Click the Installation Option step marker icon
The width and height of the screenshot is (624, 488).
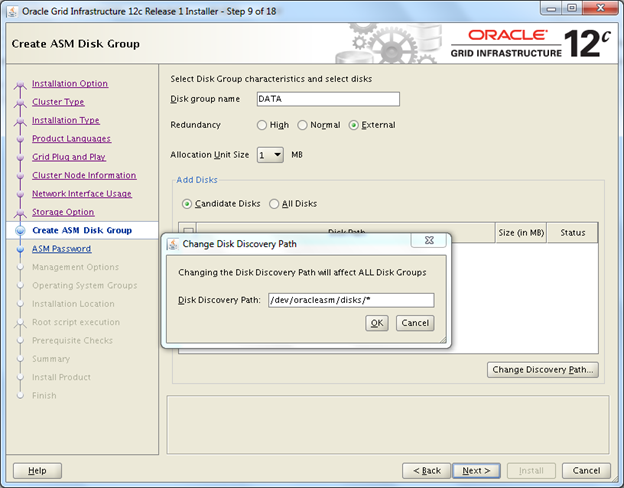(20, 84)
